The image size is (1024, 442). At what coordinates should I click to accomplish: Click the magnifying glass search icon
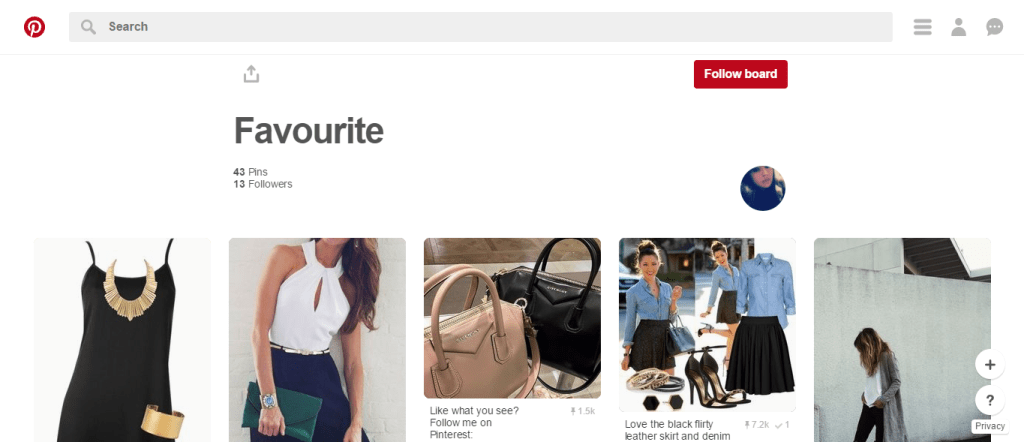tap(88, 27)
